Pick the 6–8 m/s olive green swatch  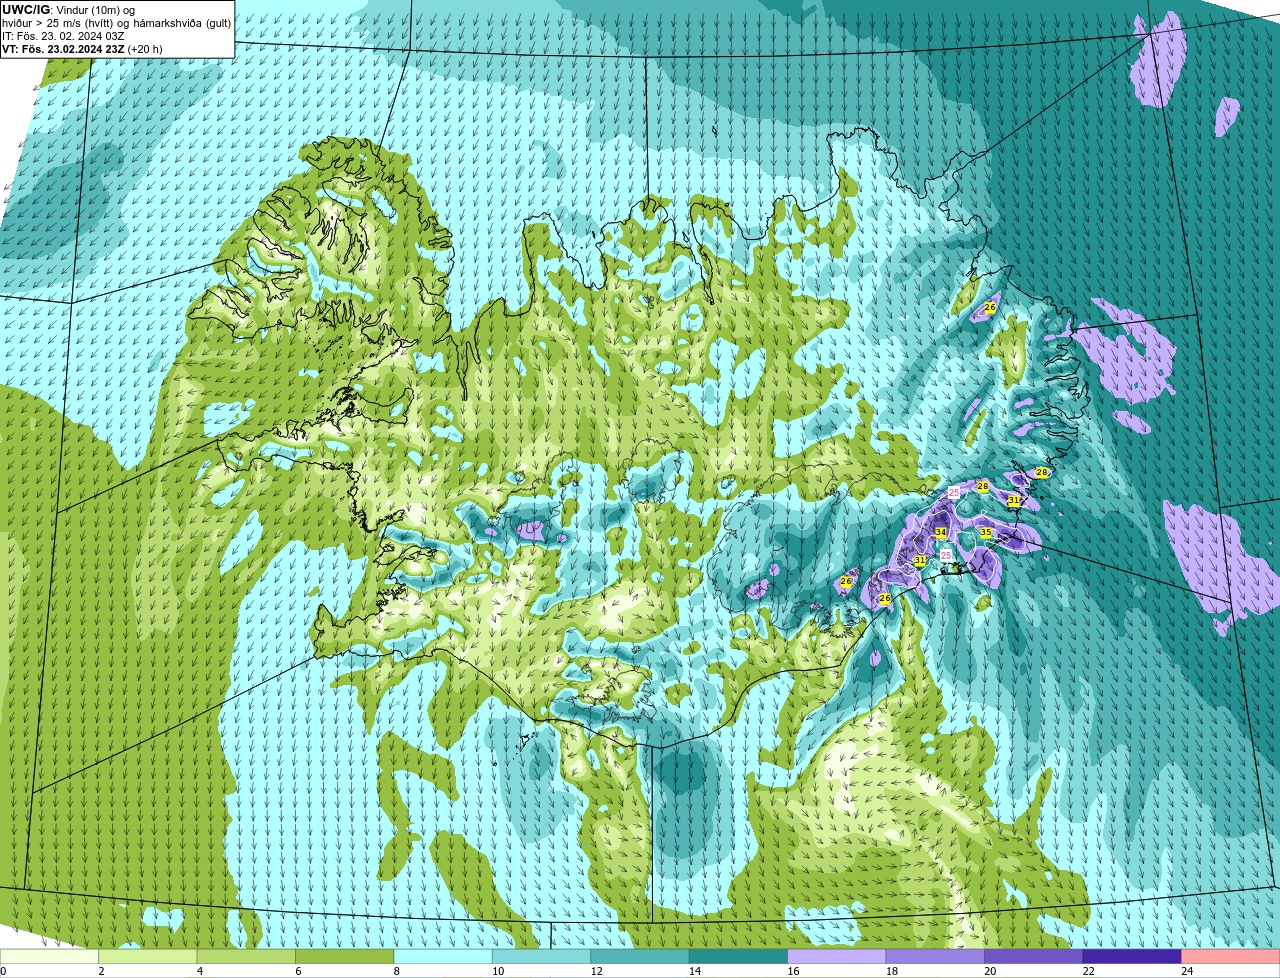pos(345,957)
